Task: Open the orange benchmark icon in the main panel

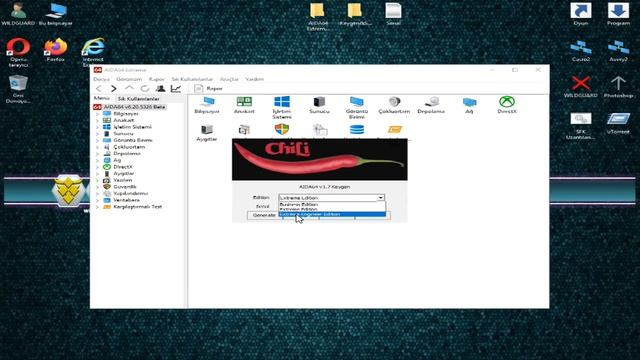Action: pyautogui.click(x=394, y=129)
